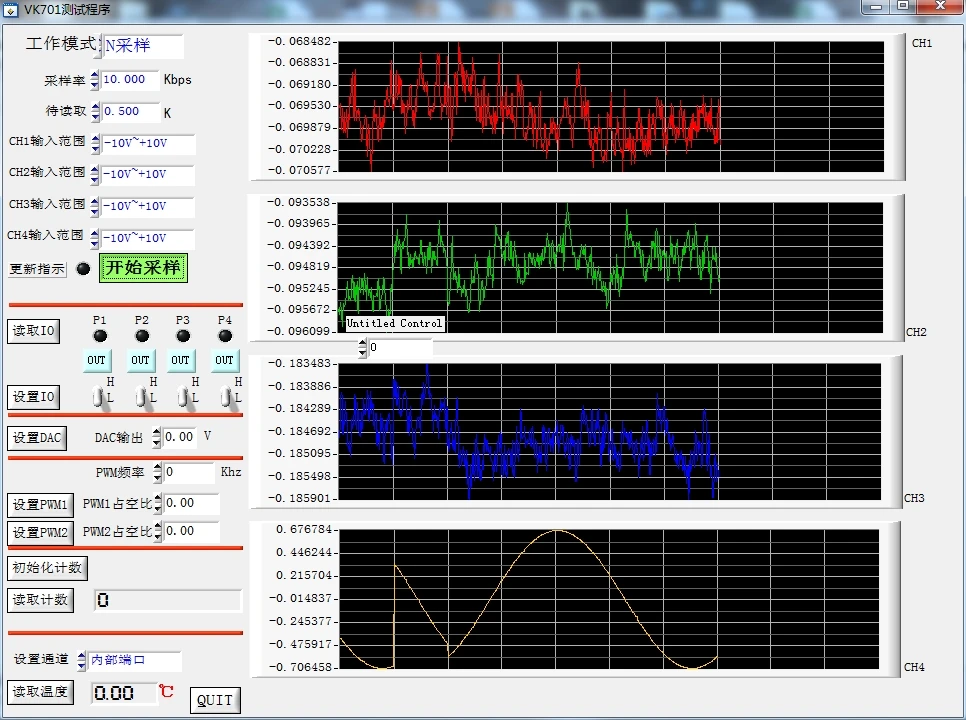Click the 开始采样 start sampling button
The width and height of the screenshot is (966, 720).
(x=143, y=268)
